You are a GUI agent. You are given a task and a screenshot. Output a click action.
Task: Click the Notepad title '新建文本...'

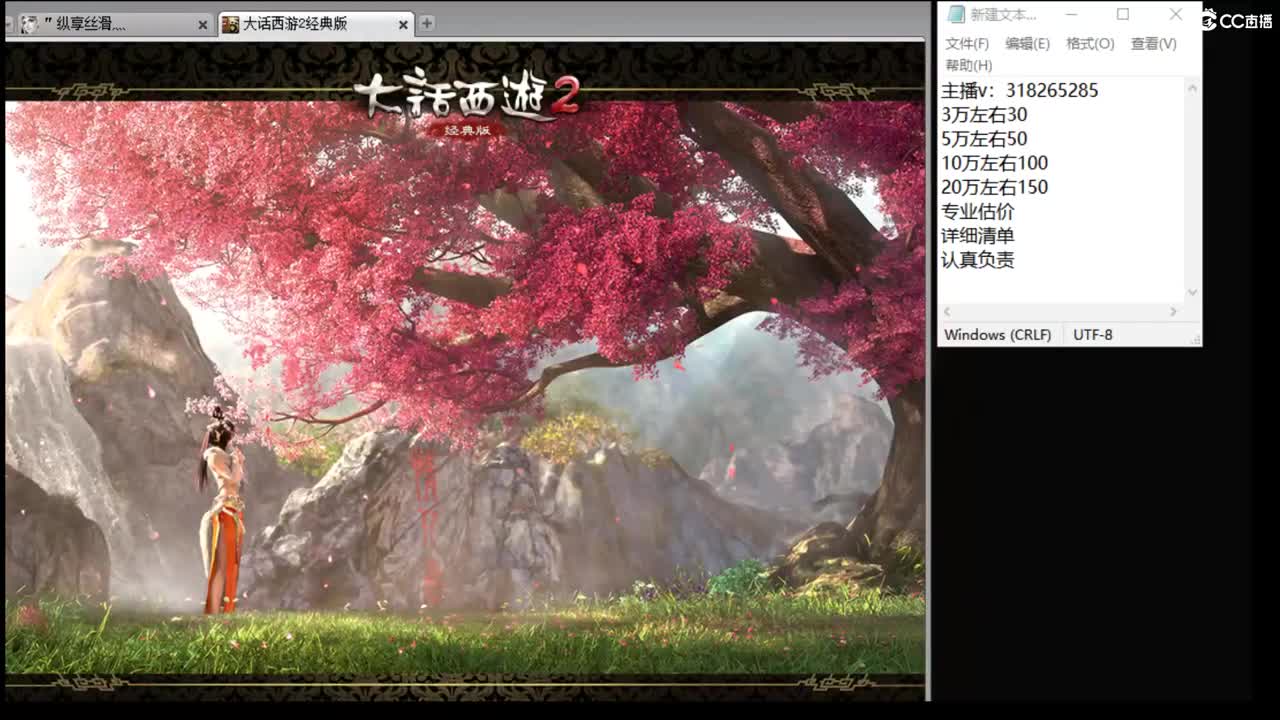coord(1004,15)
